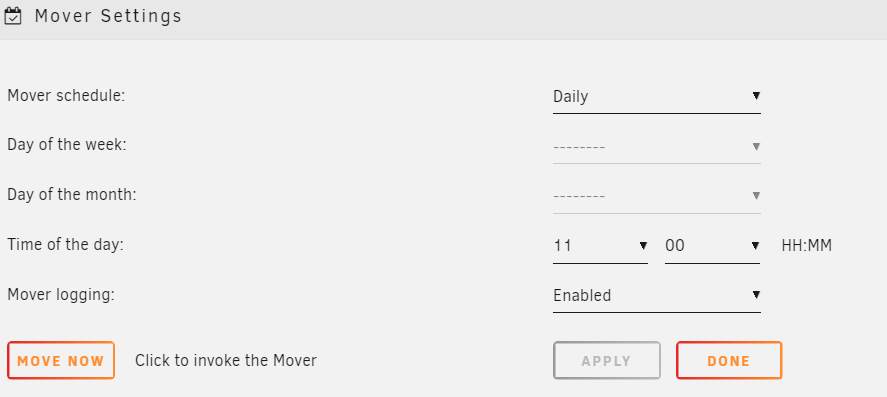Click the arrow beside hour value 11
The height and width of the screenshot is (397, 887).
(x=643, y=245)
